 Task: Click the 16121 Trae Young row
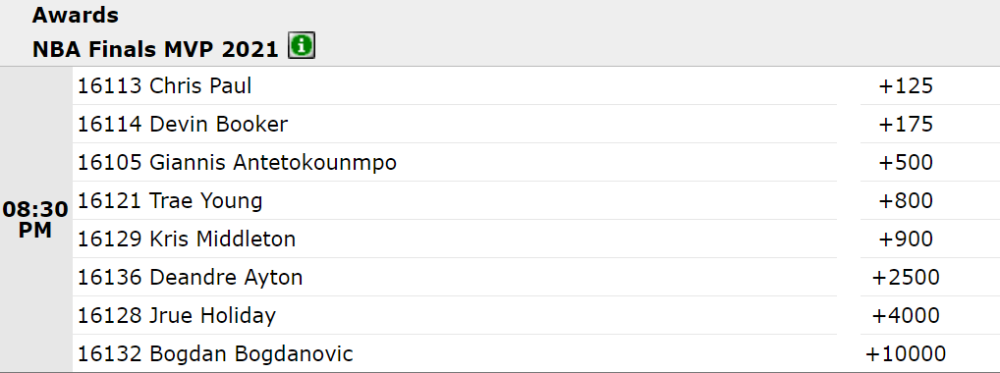[455, 201]
